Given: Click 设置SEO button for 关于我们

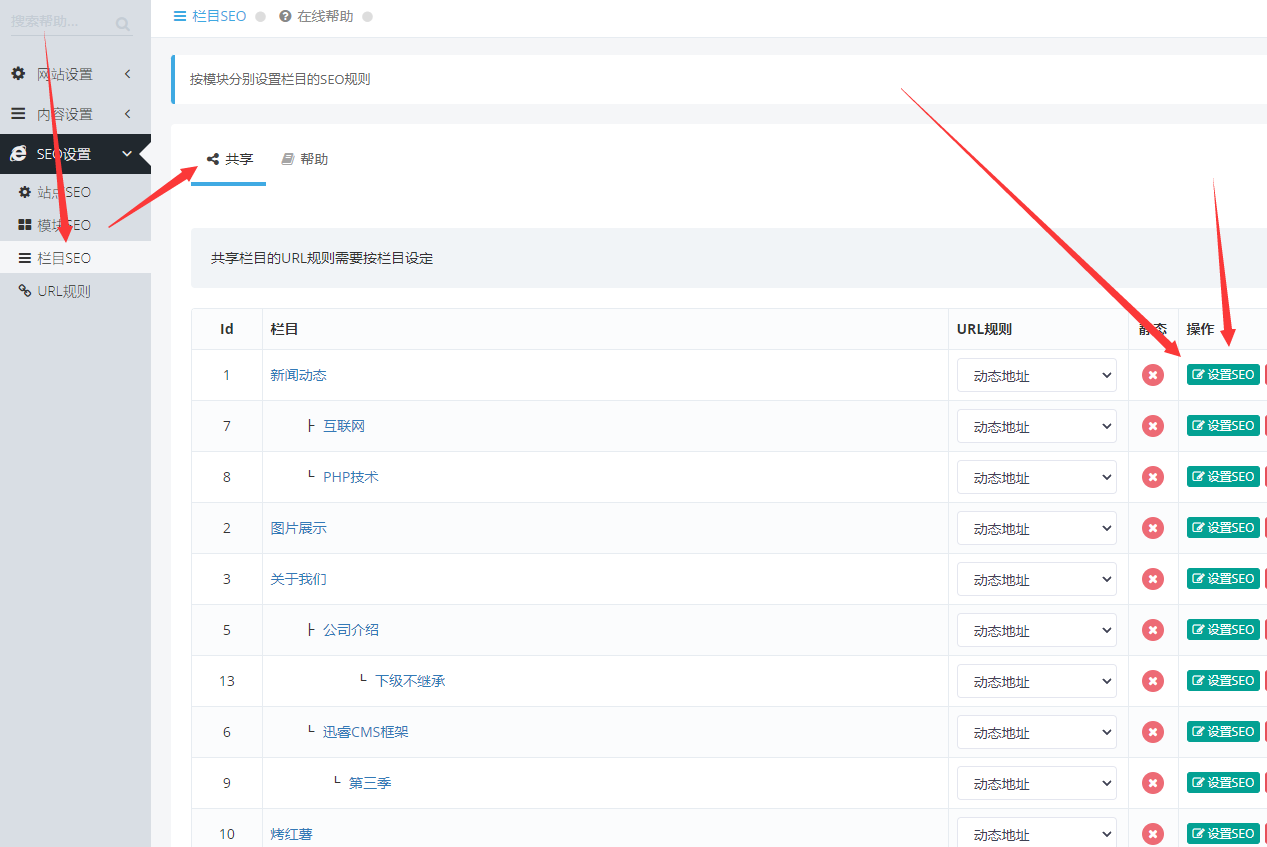Looking at the screenshot, I should (1223, 579).
